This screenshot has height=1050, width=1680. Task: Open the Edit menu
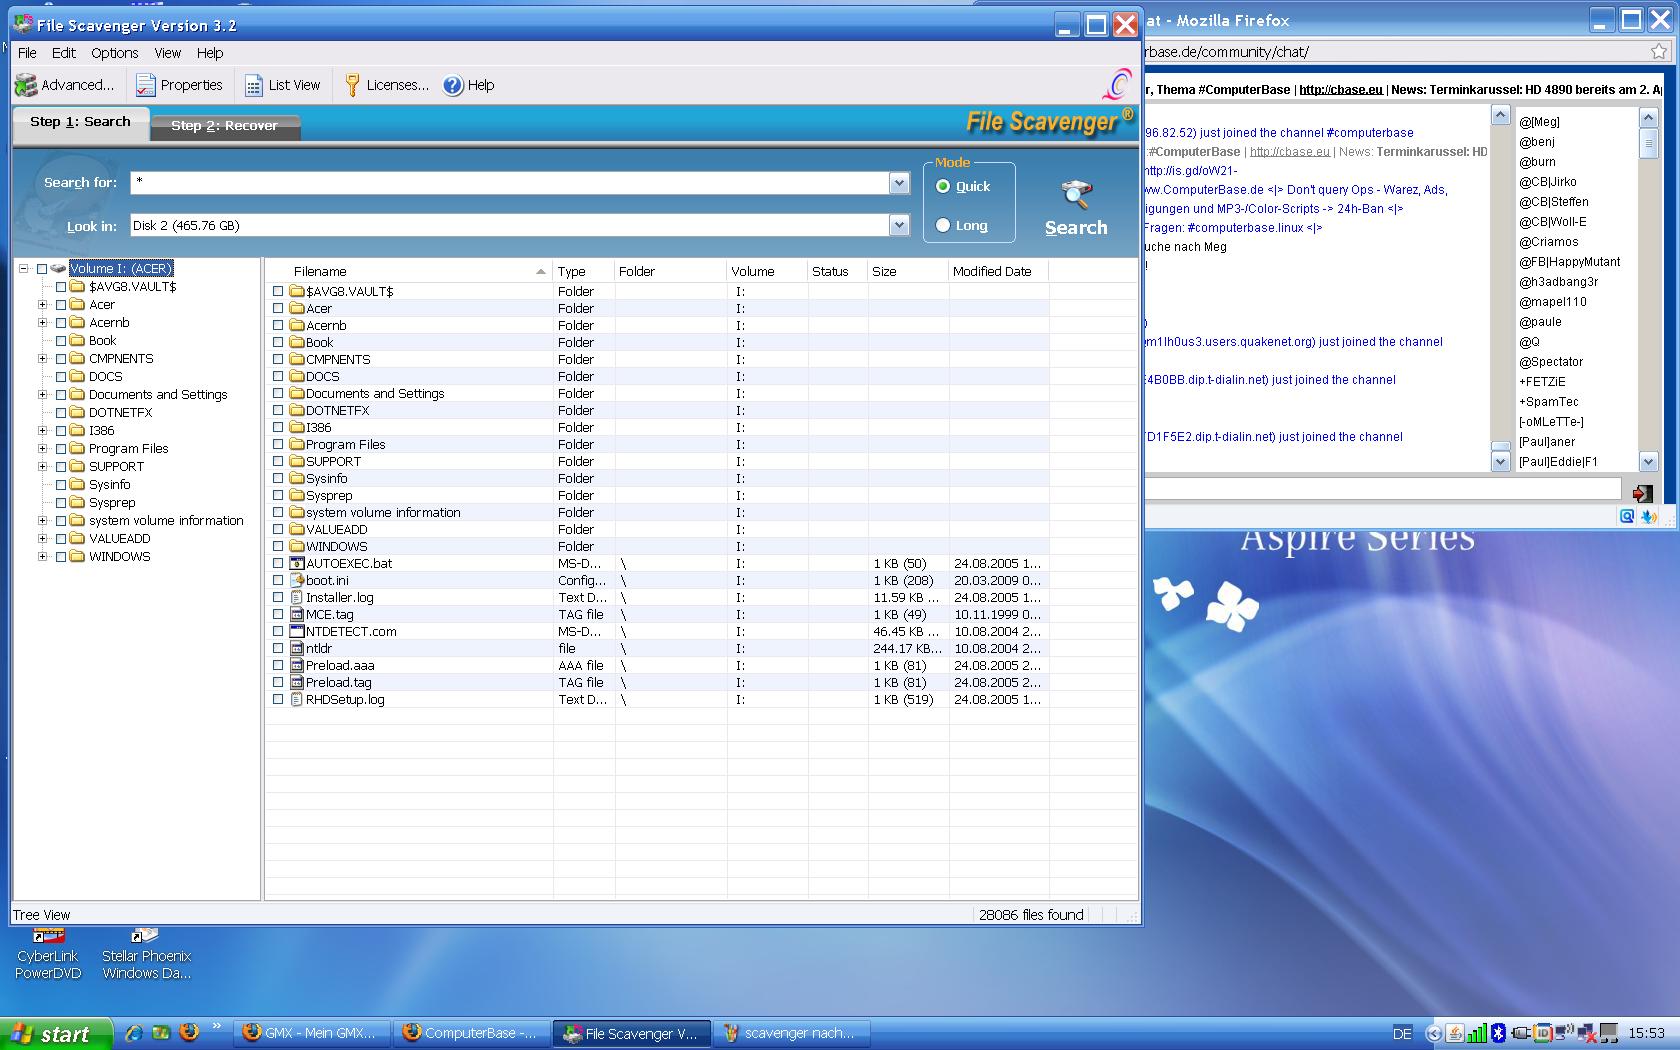(64, 53)
